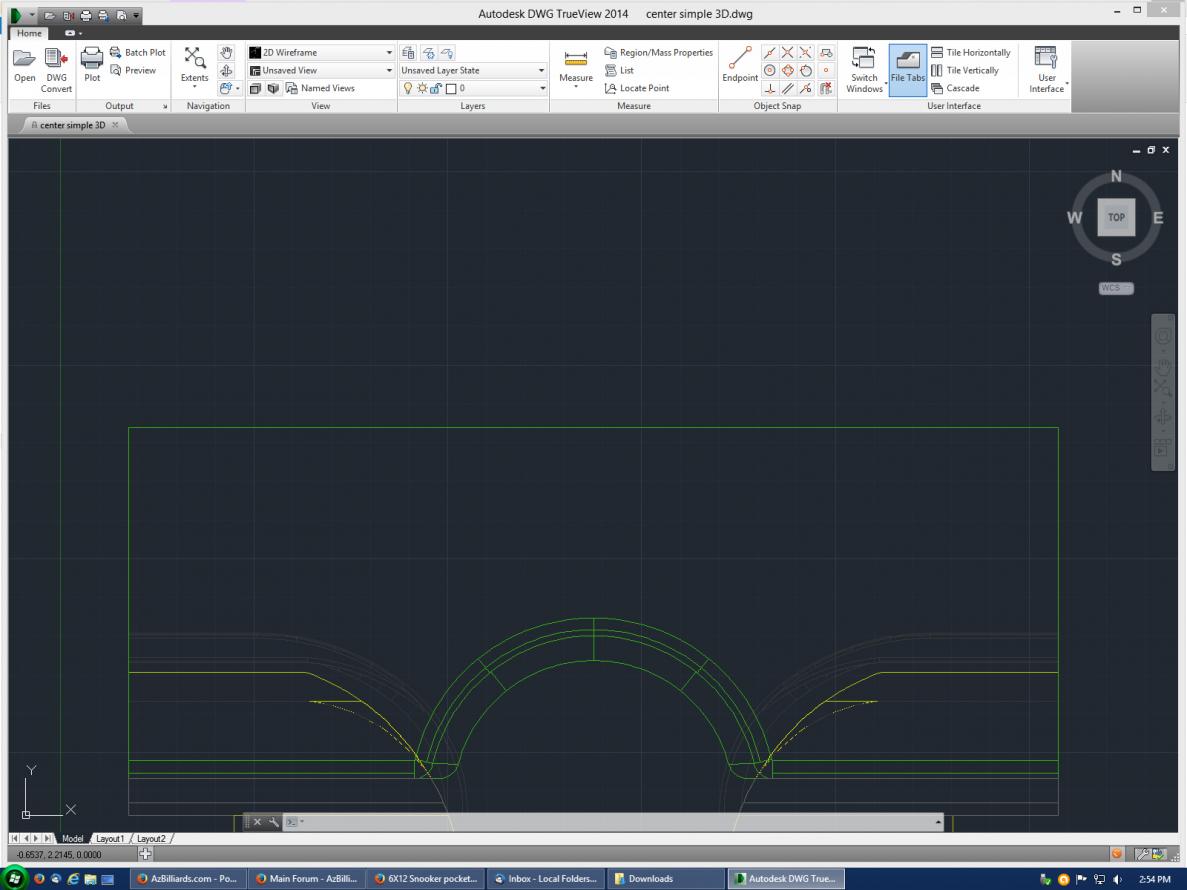Toggle layer lock padlock icon
Screen dimensions: 1187x890
click(x=437, y=88)
